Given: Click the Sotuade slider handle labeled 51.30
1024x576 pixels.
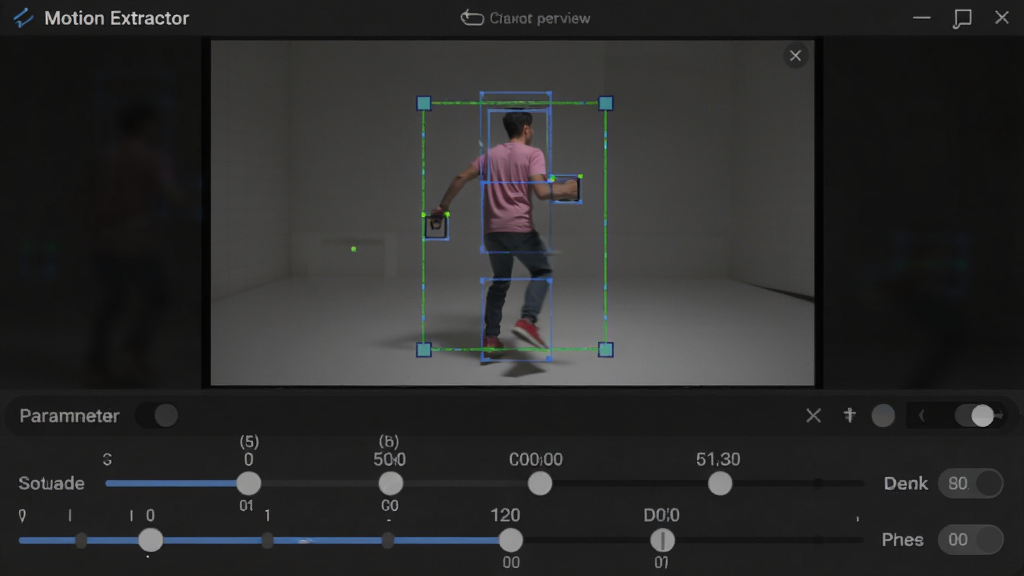Looking at the screenshot, I should (x=720, y=483).
